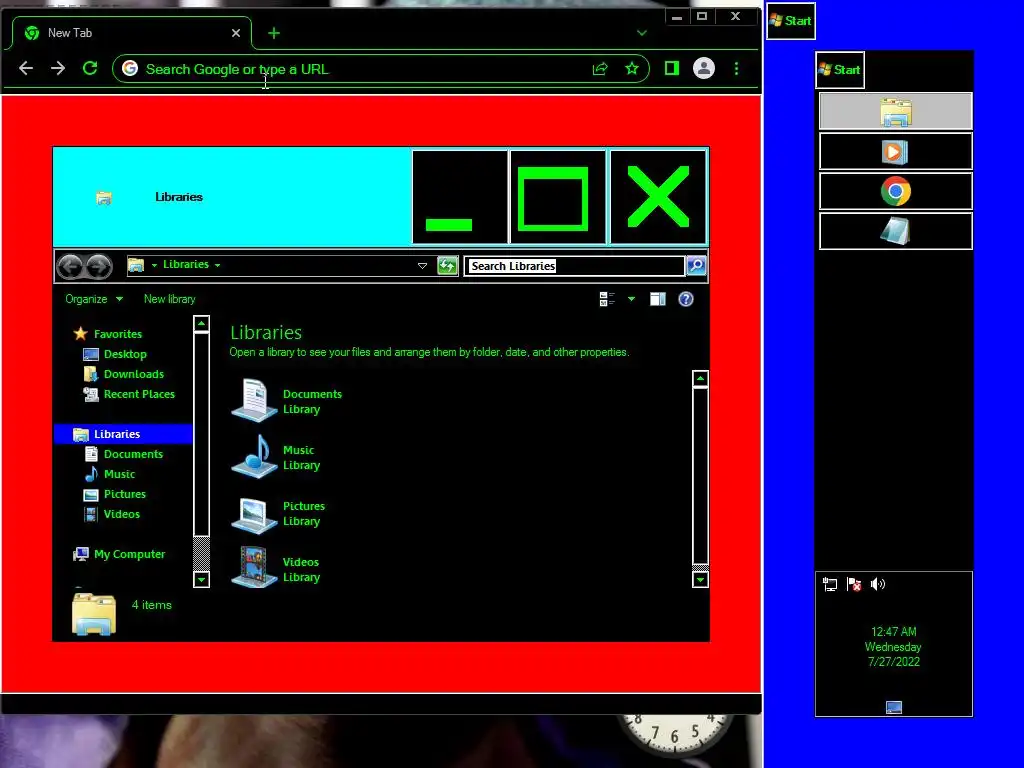Click the 12:47 AM clock in the tray
1024x768 pixels.
click(x=893, y=632)
